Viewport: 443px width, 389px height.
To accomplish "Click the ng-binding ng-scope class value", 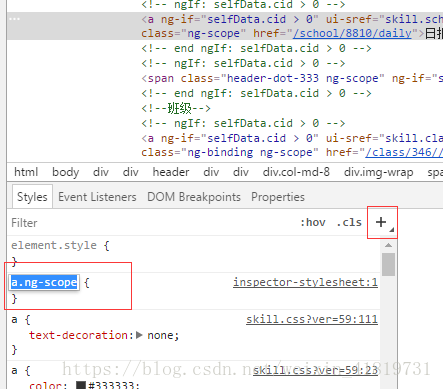I will click(250, 152).
